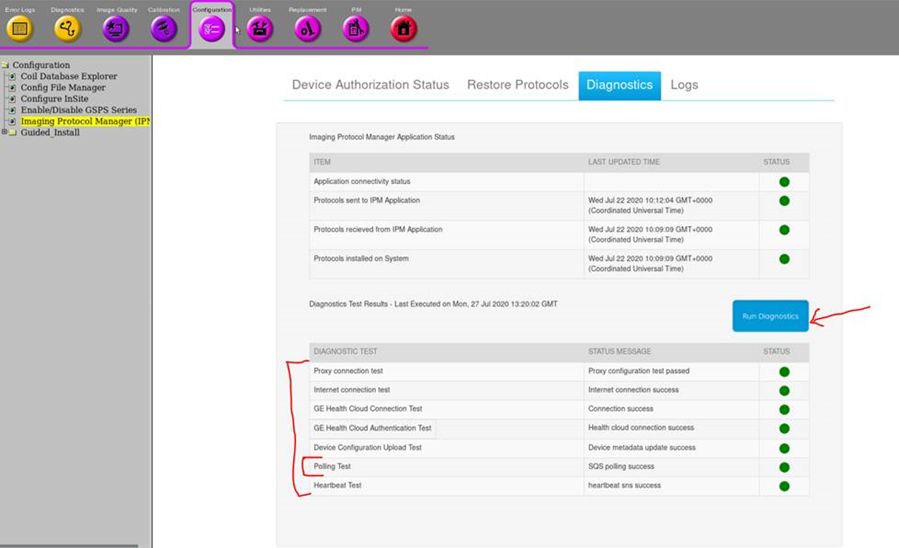
Task: Click 'Internet connection success' message
Action: point(634,390)
